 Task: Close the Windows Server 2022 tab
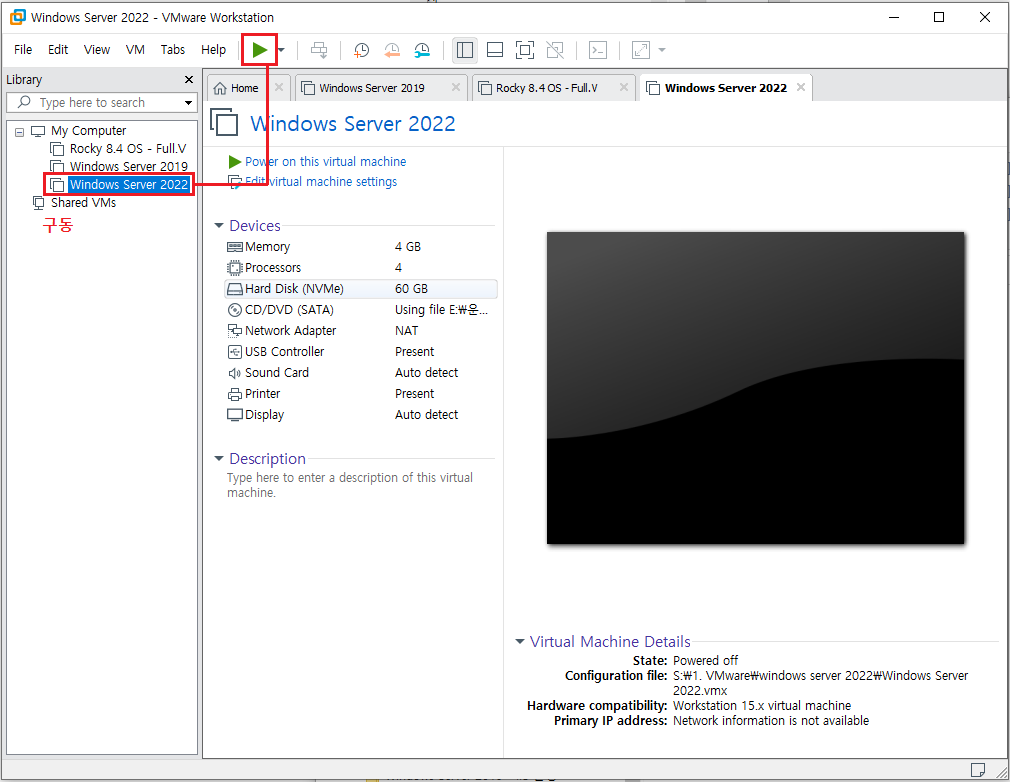click(x=801, y=87)
